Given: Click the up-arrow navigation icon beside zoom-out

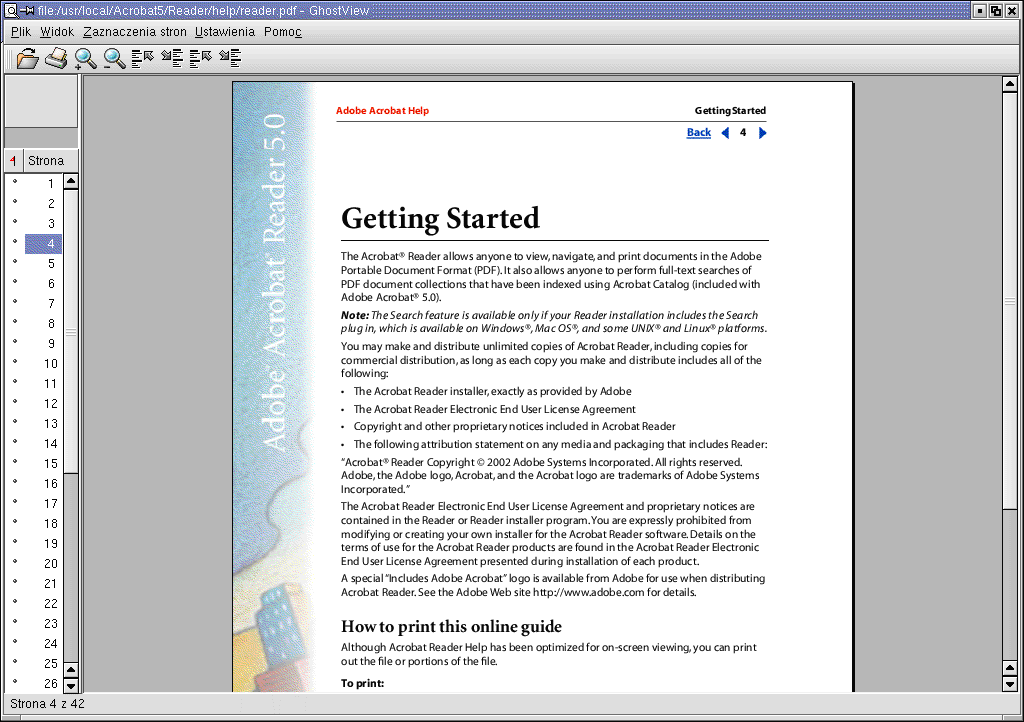Looking at the screenshot, I should 142,59.
